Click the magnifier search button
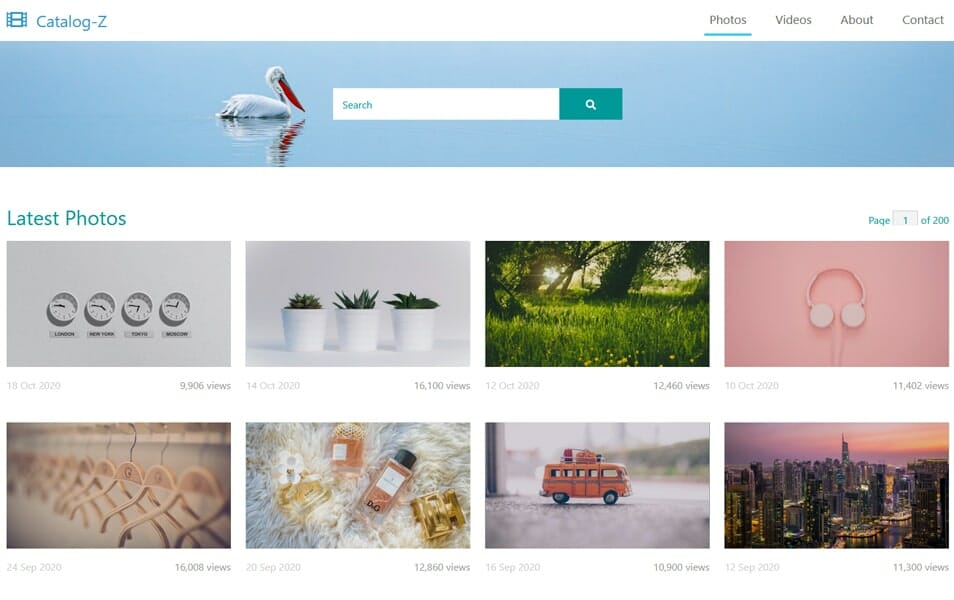The height and width of the screenshot is (600, 954). click(x=590, y=104)
